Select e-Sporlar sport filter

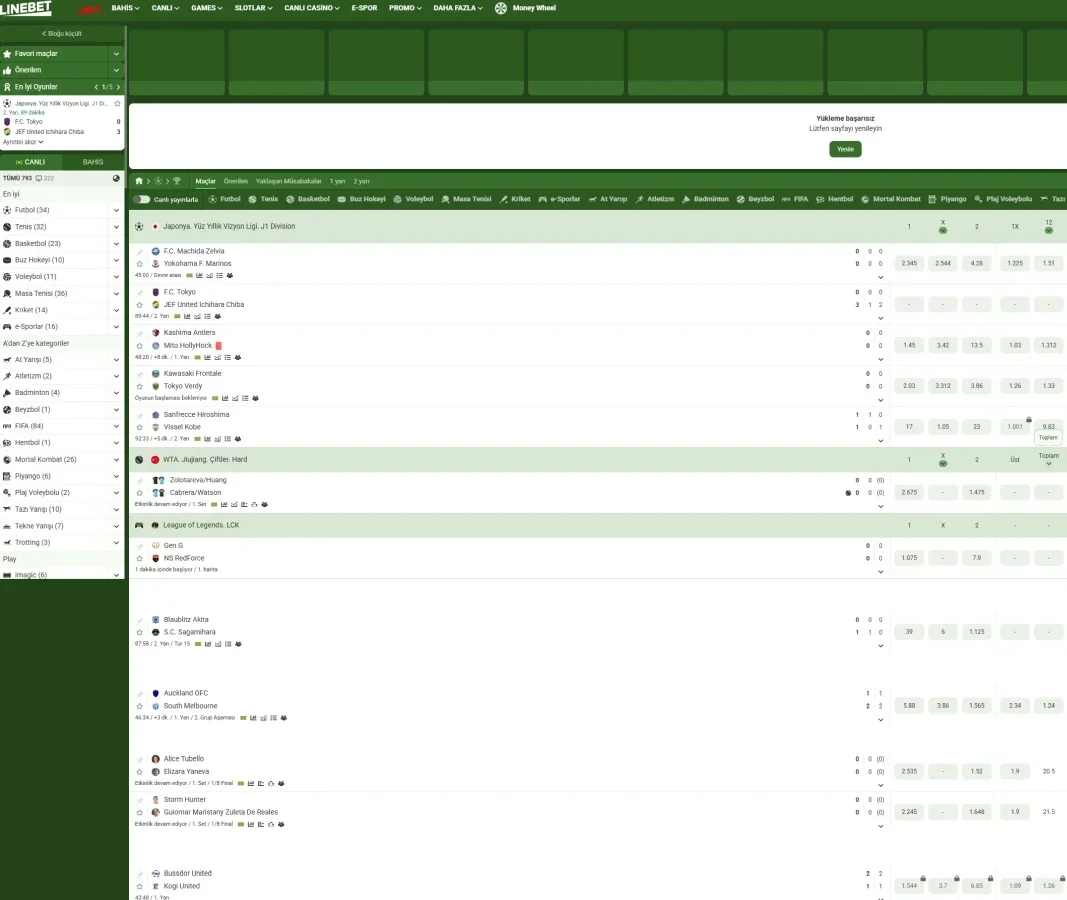(559, 199)
